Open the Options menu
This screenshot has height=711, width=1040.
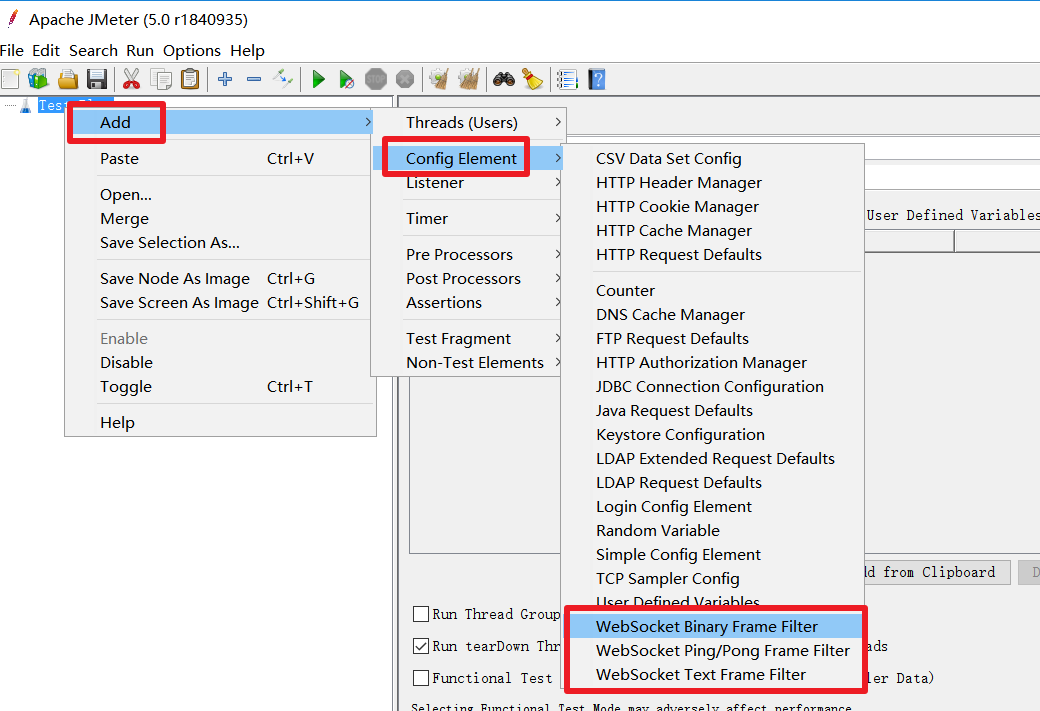pos(192,50)
